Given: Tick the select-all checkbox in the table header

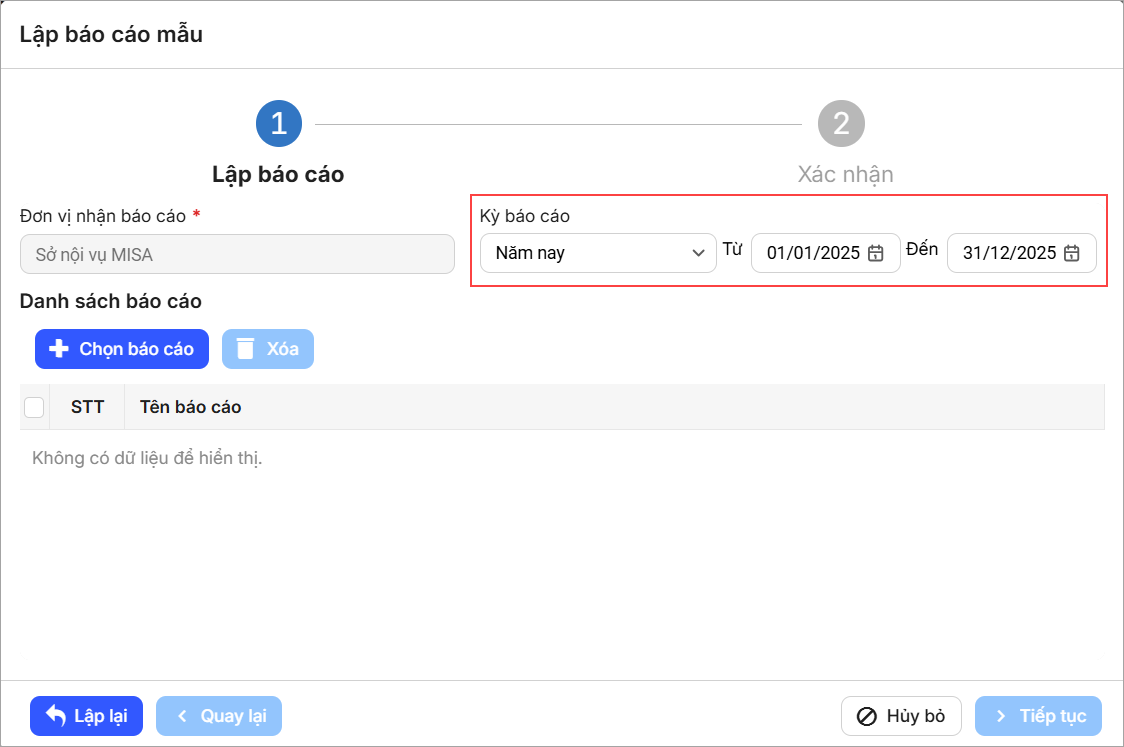Looking at the screenshot, I should pyautogui.click(x=34, y=407).
